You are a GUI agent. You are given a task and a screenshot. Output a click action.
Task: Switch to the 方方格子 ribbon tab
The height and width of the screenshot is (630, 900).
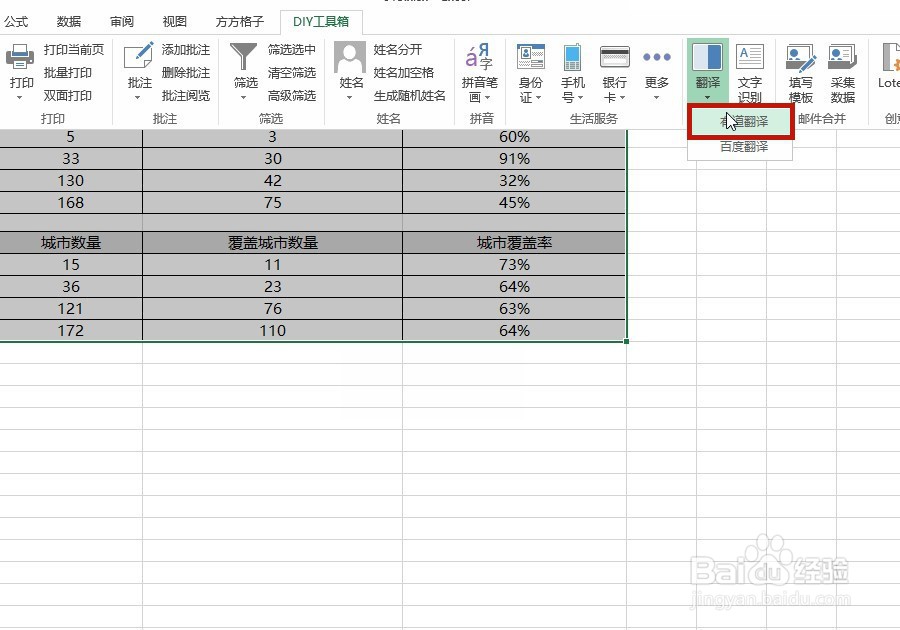pos(238,20)
